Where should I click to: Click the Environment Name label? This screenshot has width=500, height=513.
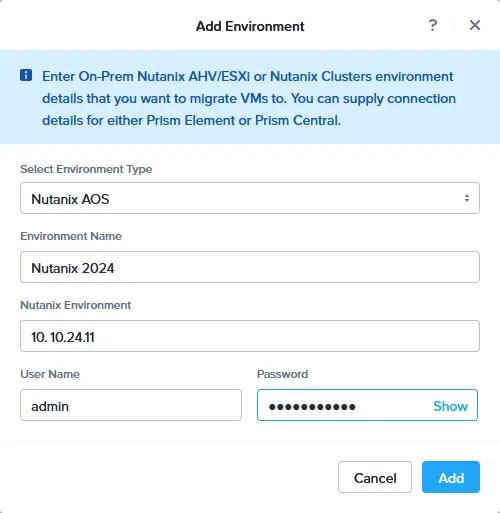coord(71,236)
